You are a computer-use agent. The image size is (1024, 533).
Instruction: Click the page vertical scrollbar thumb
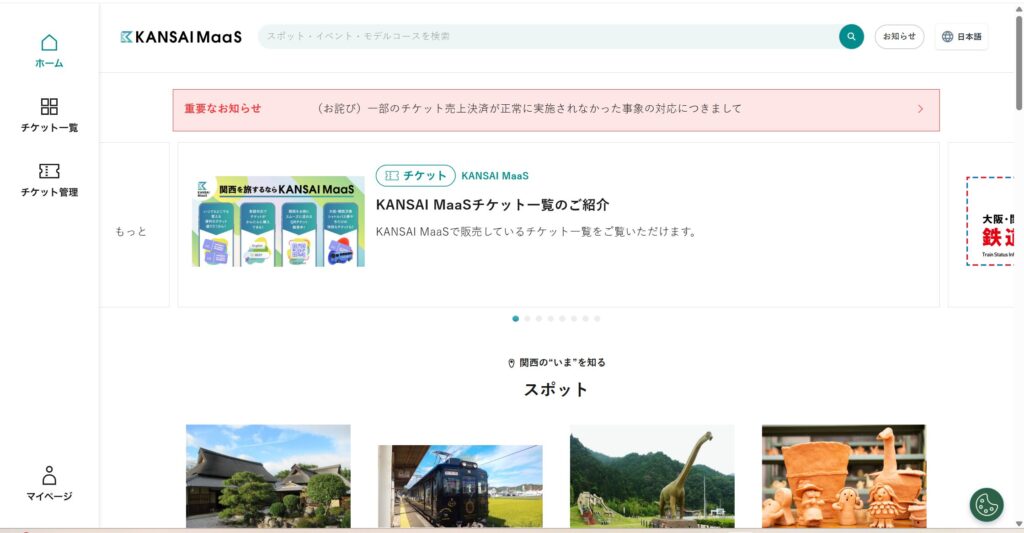tap(1019, 62)
